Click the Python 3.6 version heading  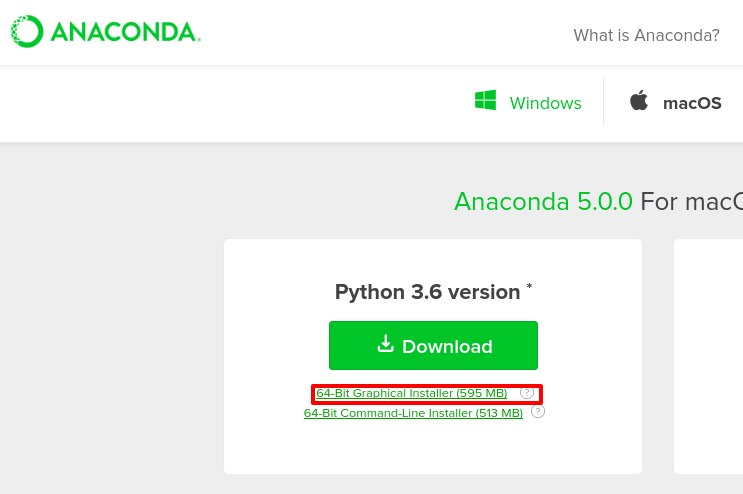[427, 292]
